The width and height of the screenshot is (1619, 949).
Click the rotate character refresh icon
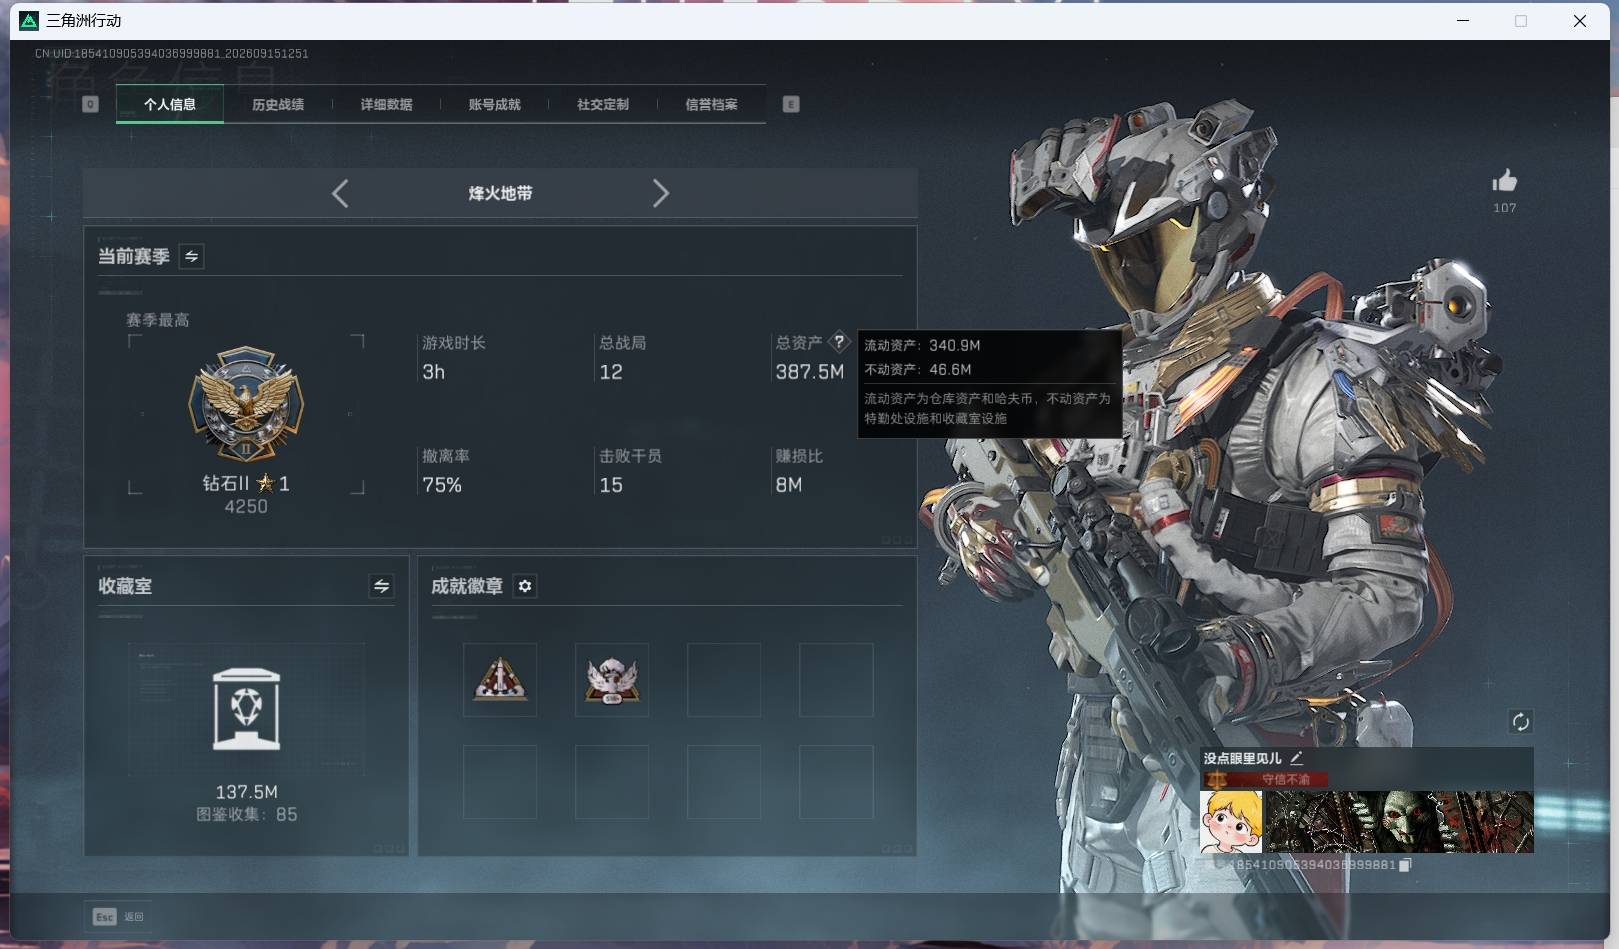1520,722
